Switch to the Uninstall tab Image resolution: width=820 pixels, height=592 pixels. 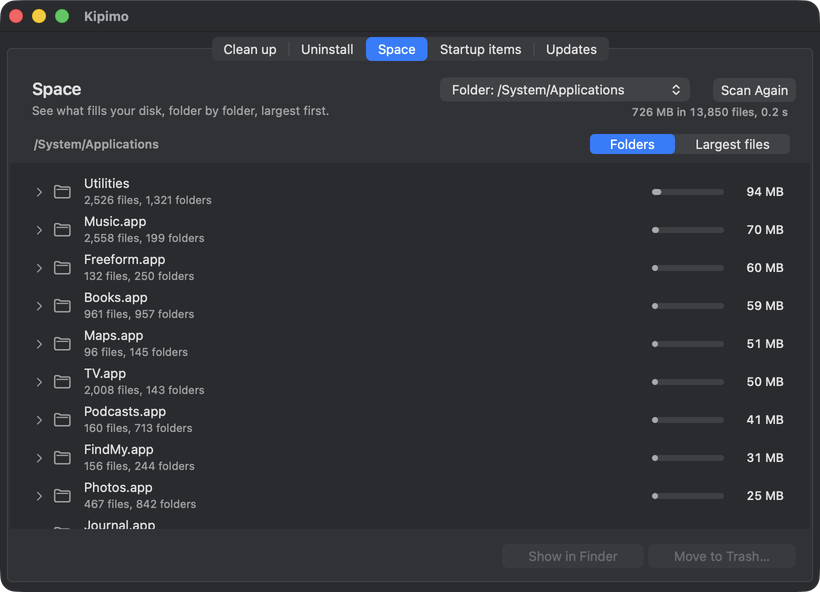click(x=327, y=49)
